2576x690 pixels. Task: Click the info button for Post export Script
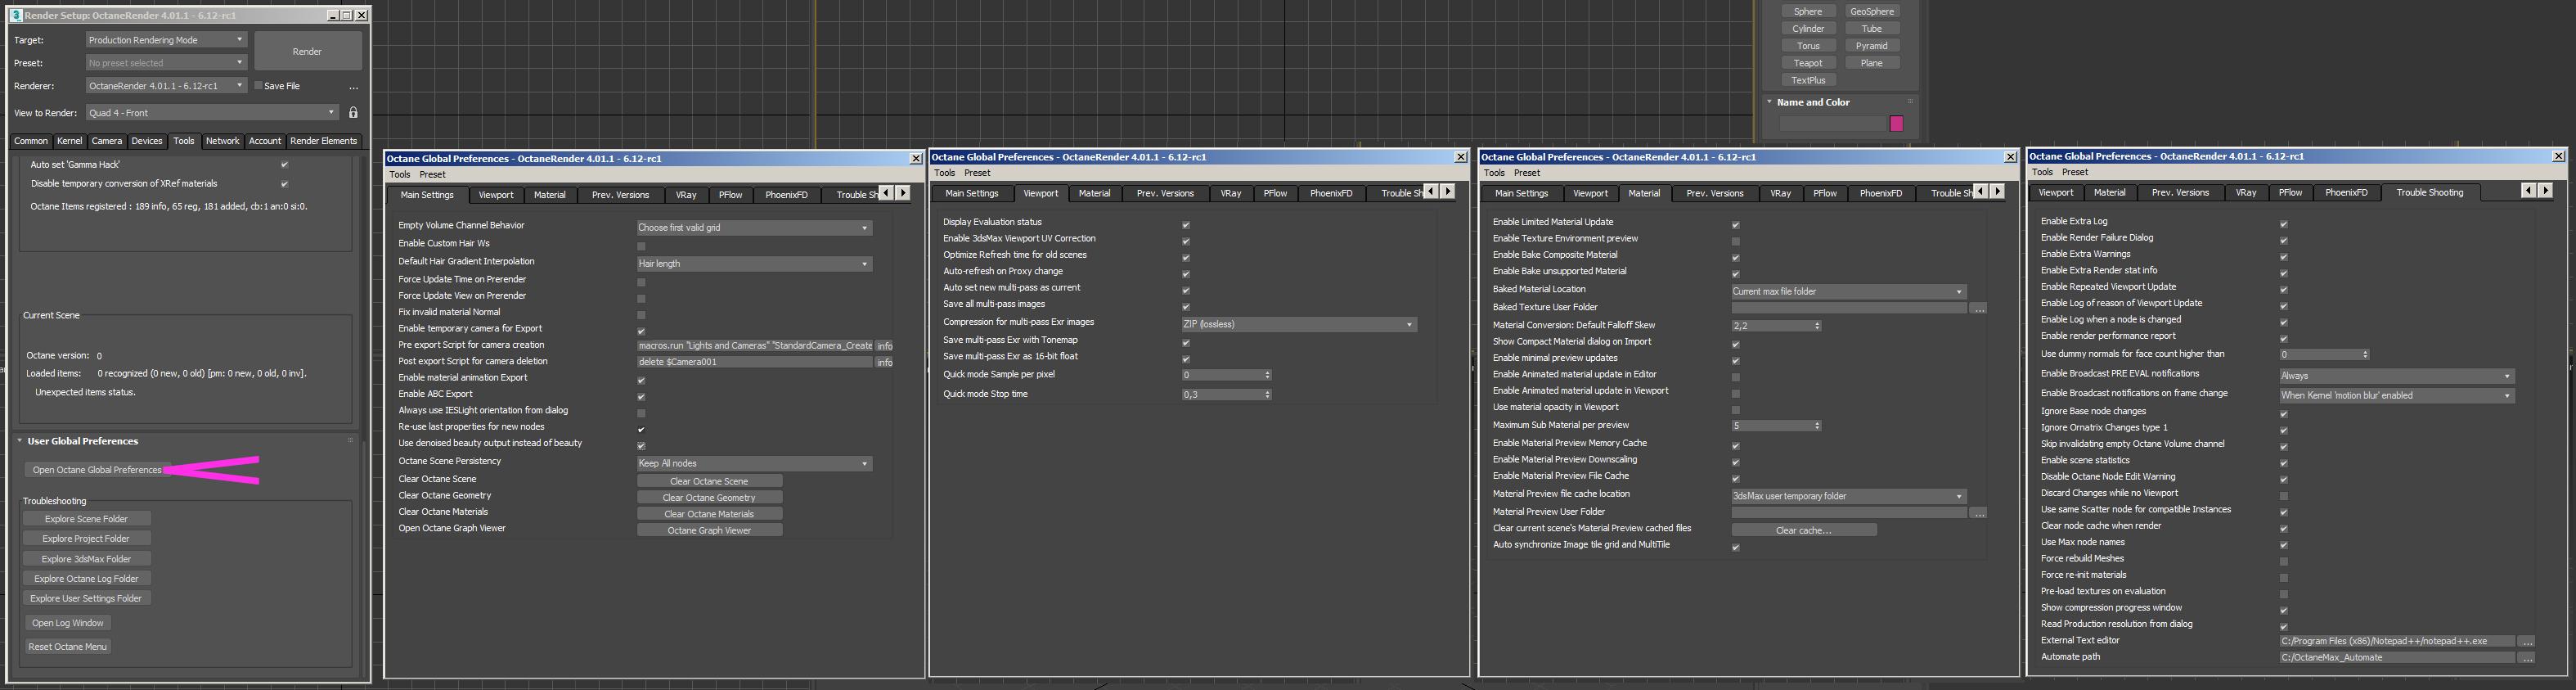(885, 362)
